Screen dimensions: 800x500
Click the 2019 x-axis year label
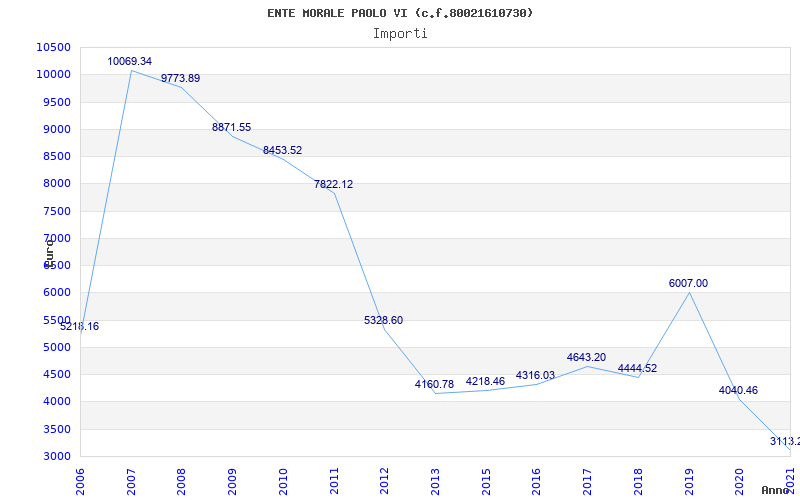[x=689, y=482]
